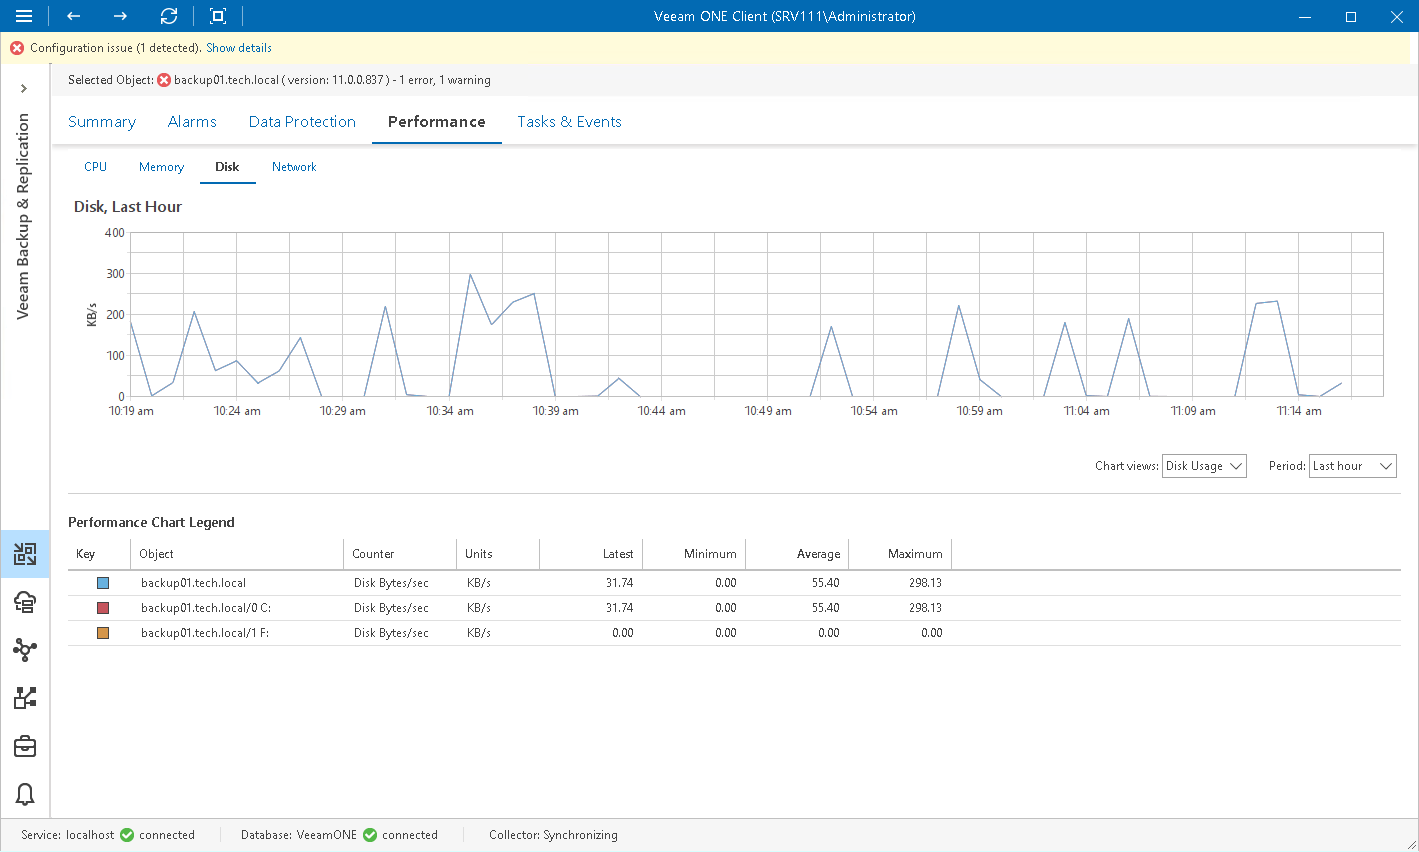The image size is (1419, 852).
Task: Sort legend by the Minimum column header
Action: coord(694,554)
